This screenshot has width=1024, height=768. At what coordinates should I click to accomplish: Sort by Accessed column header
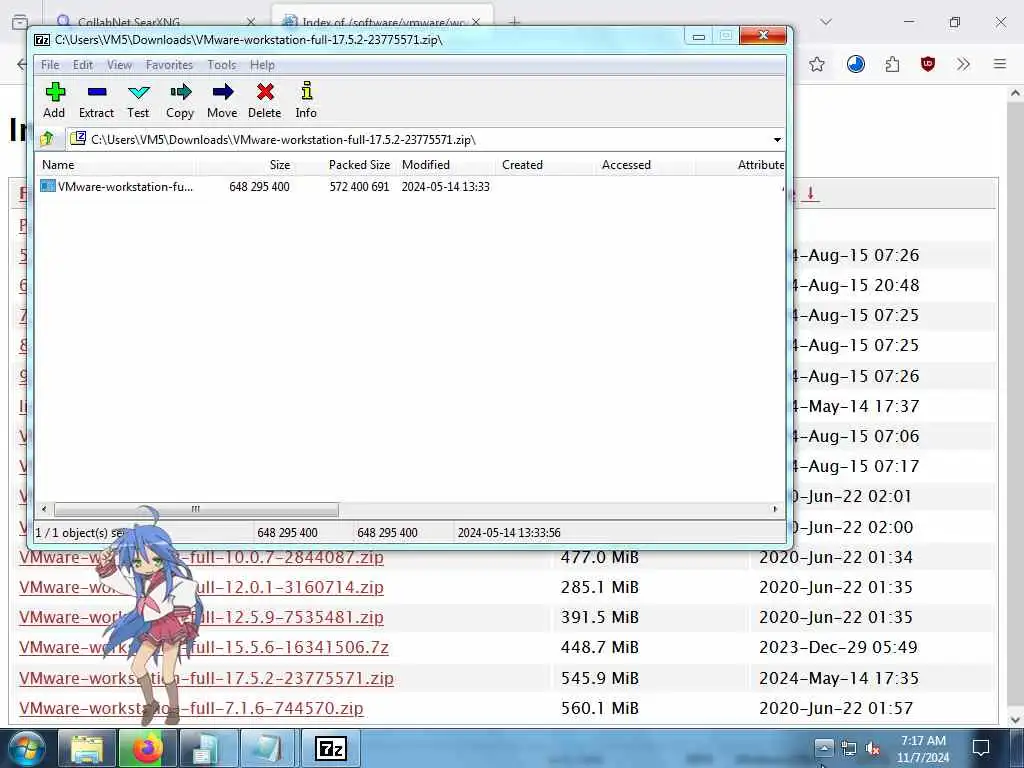click(x=646, y=165)
